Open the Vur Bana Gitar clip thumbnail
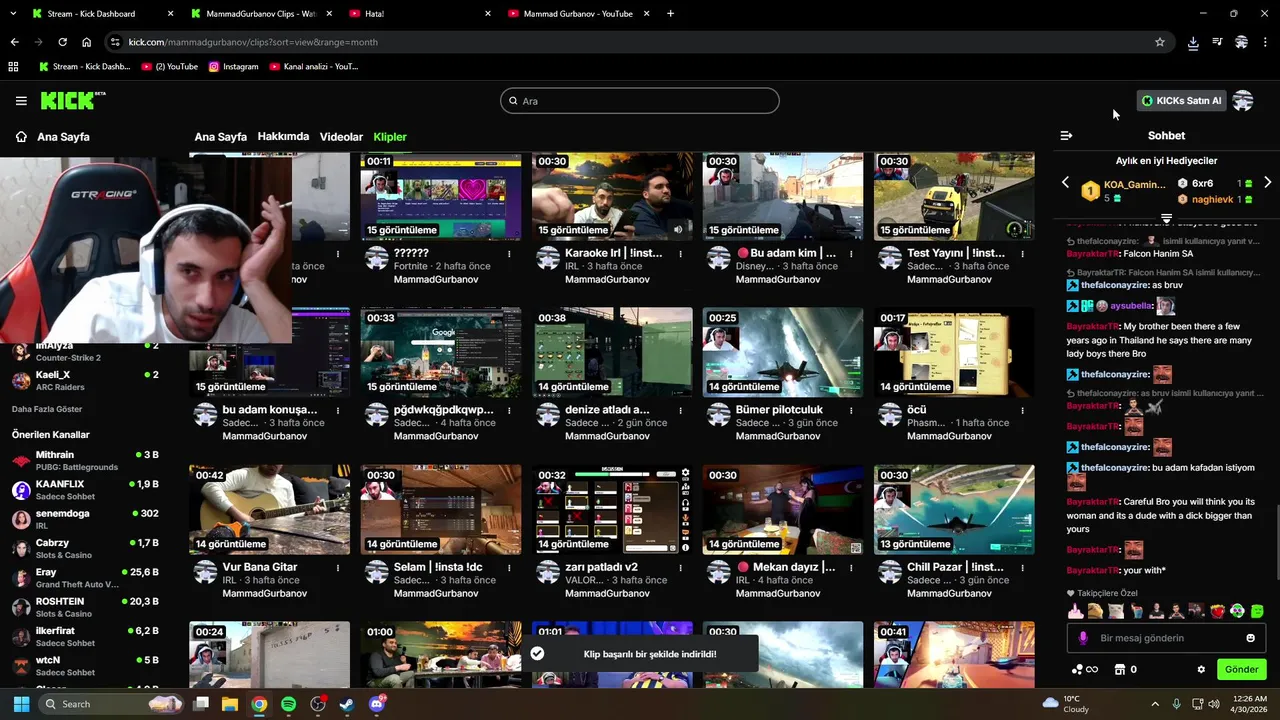The width and height of the screenshot is (1280, 720). pos(269,509)
